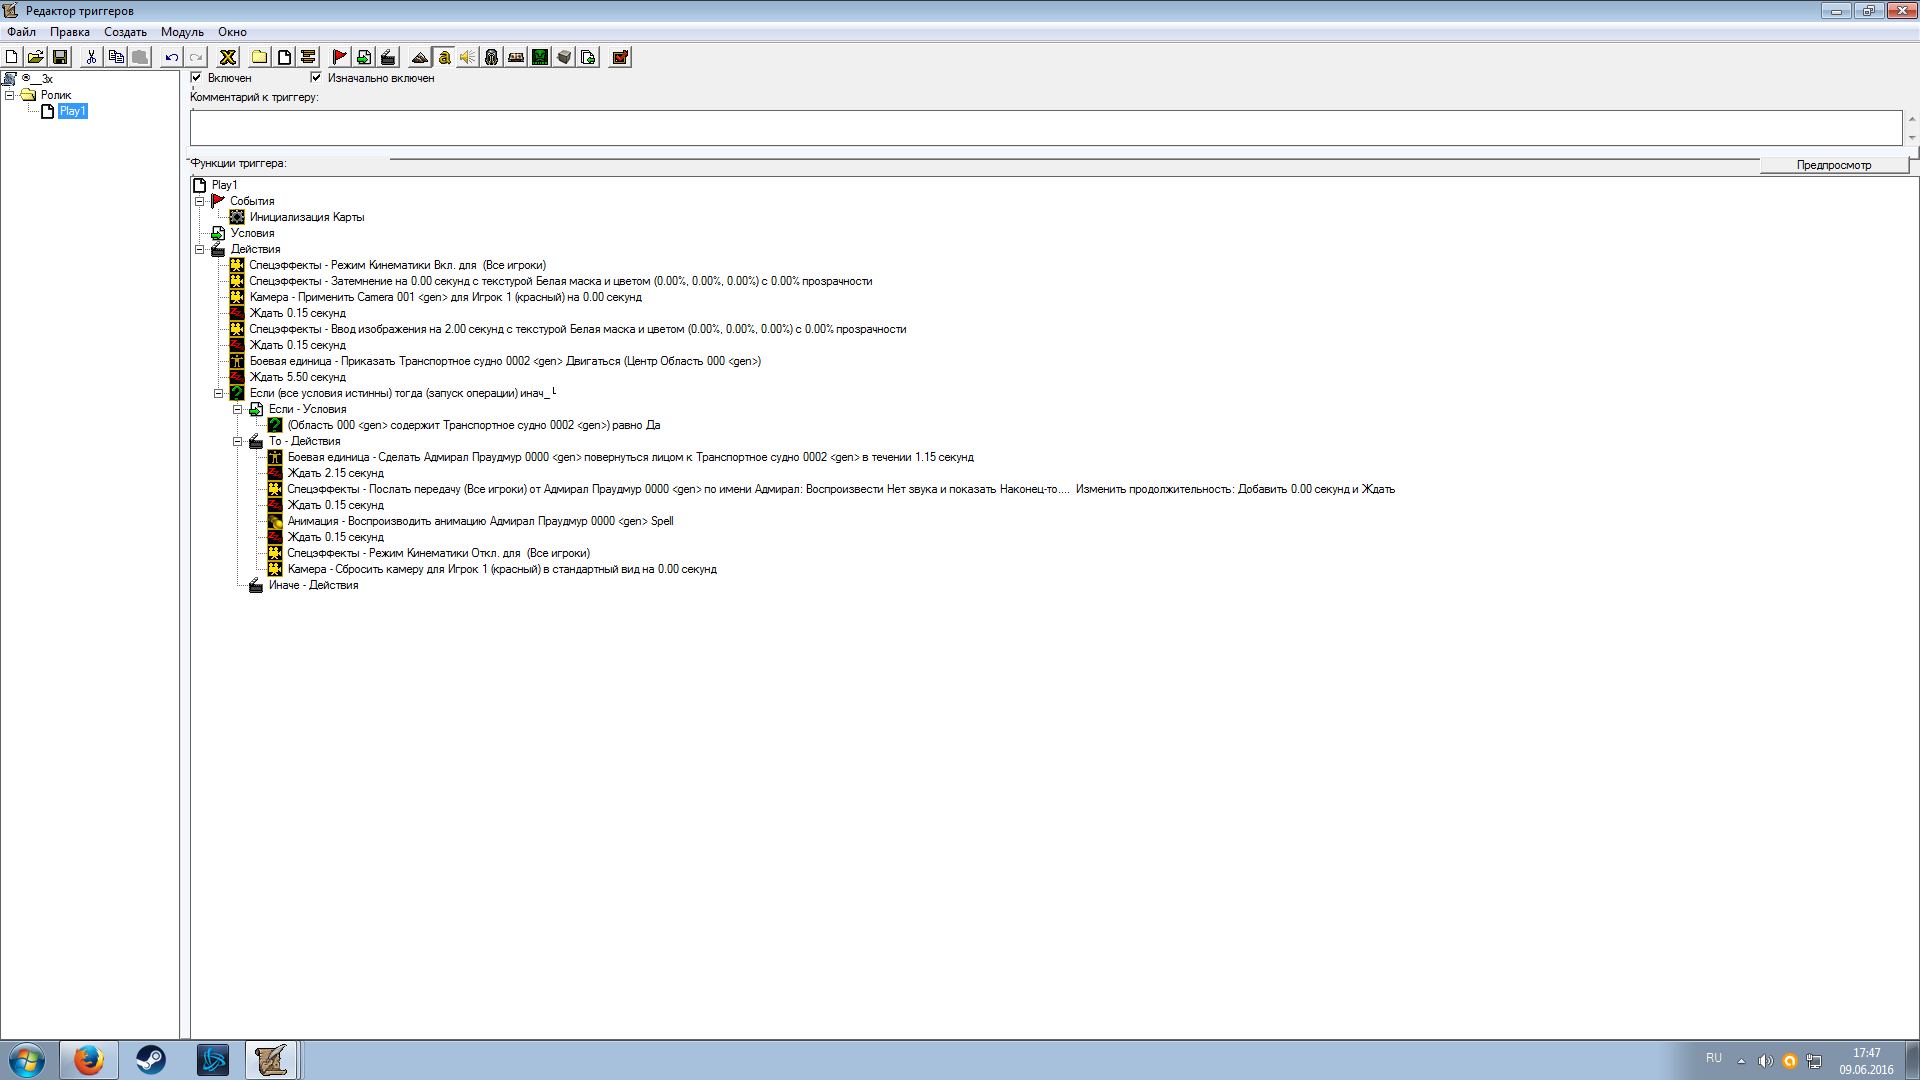The image size is (1920, 1080).
Task: Click the New Action clapperboard toolbar icon
Action: tap(388, 57)
